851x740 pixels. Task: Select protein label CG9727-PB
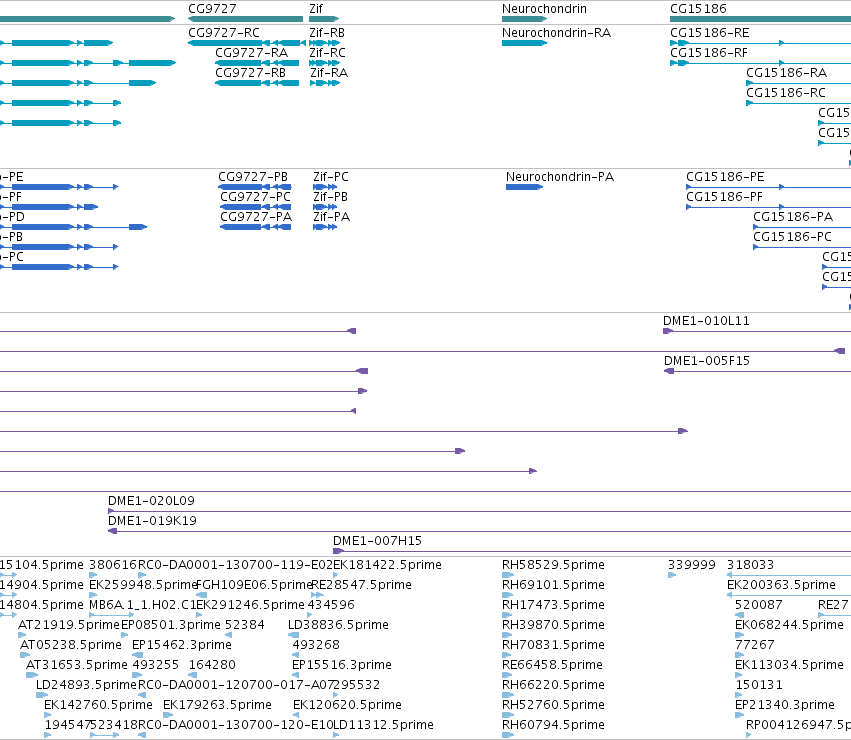(x=253, y=177)
